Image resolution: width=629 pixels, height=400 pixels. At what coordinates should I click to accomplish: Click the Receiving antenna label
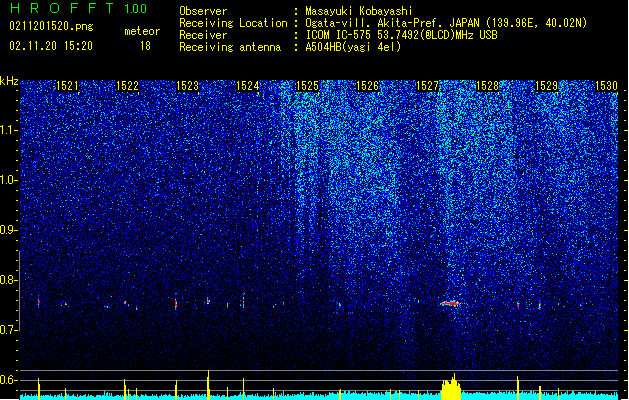click(x=230, y=47)
